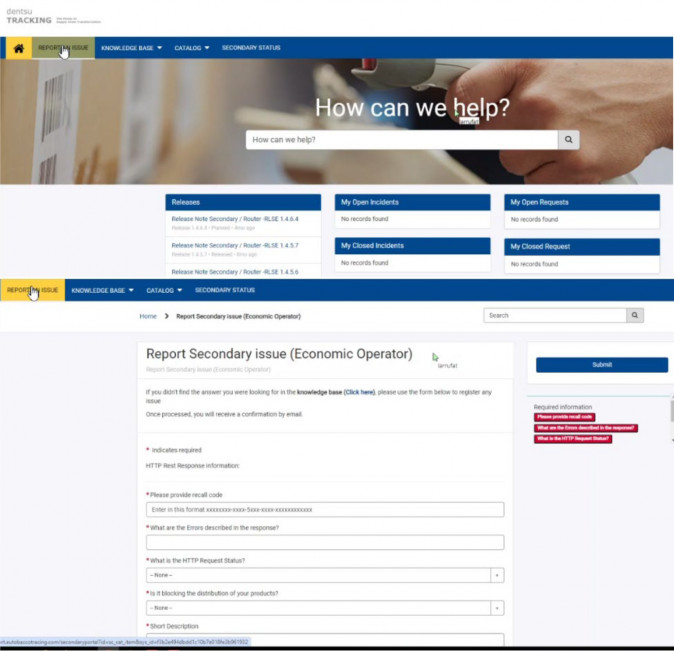674x651 pixels.
Task: Follow the 'Click here' knowledge base link
Action: pos(360,392)
